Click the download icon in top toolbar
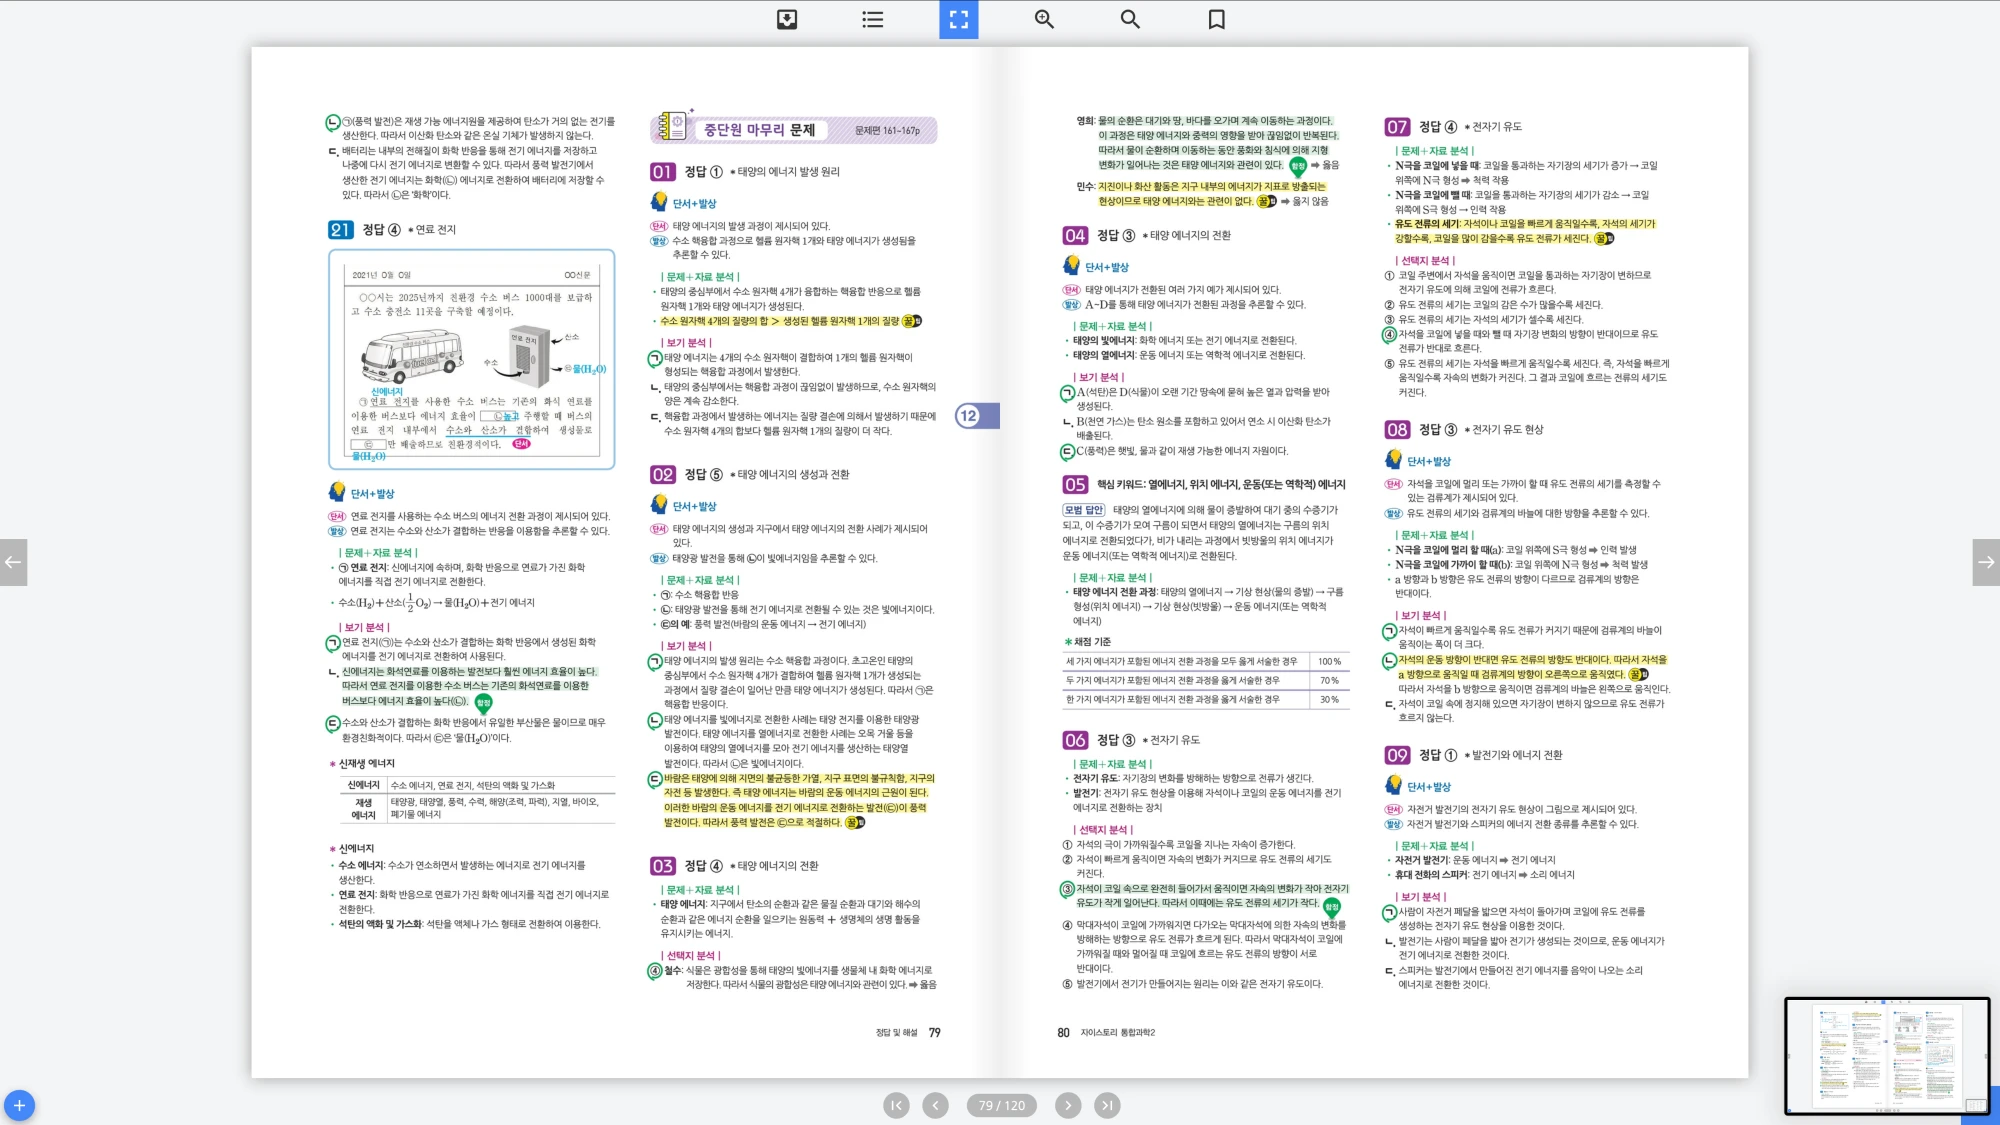Image resolution: width=2000 pixels, height=1125 pixels. point(787,19)
